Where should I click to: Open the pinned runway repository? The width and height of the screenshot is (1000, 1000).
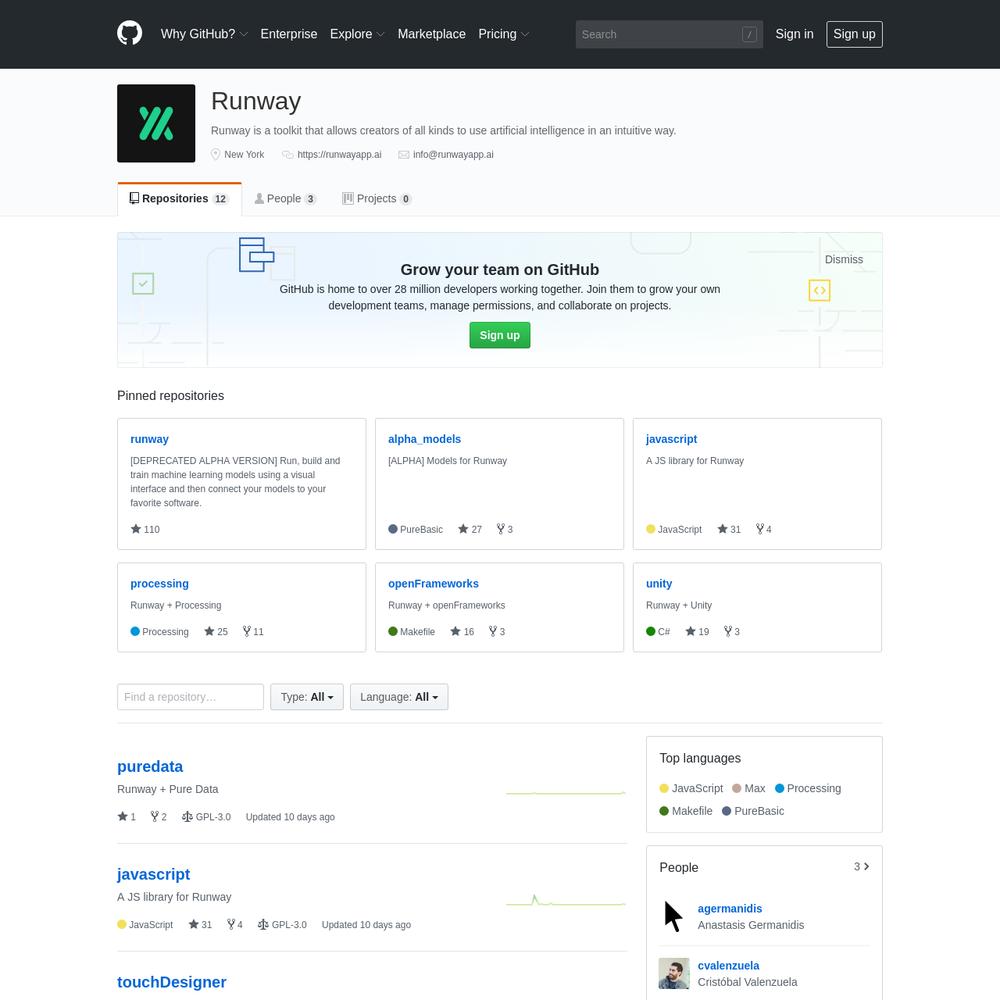[149, 439]
